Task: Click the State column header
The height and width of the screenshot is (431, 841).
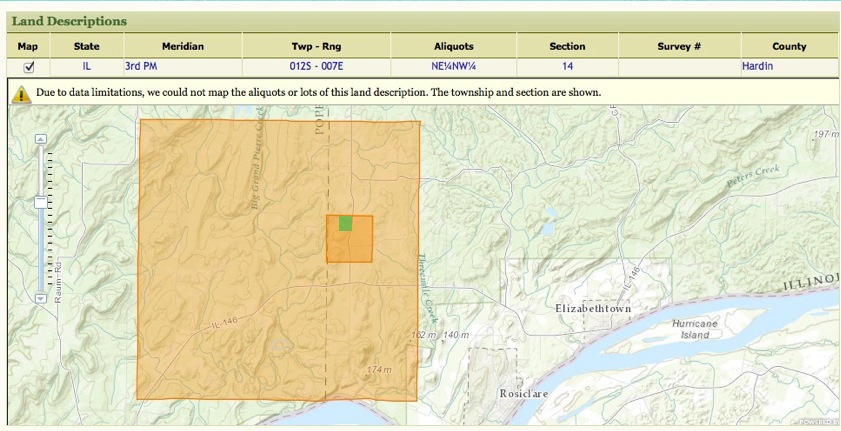Action: point(86,46)
